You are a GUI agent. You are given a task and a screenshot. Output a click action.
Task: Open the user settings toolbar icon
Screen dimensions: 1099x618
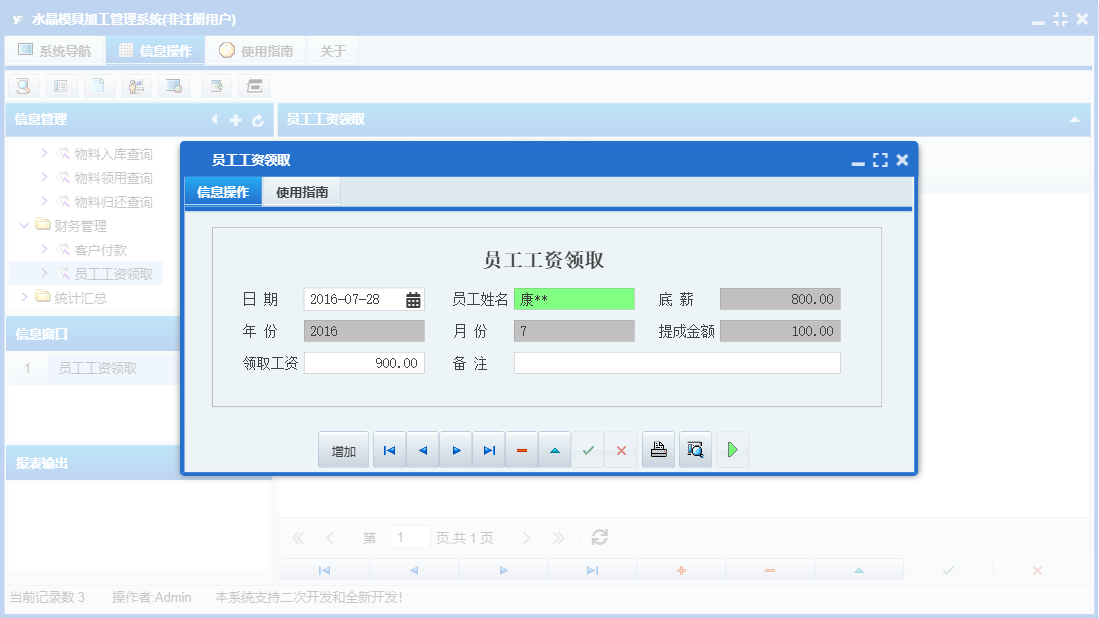[136, 86]
